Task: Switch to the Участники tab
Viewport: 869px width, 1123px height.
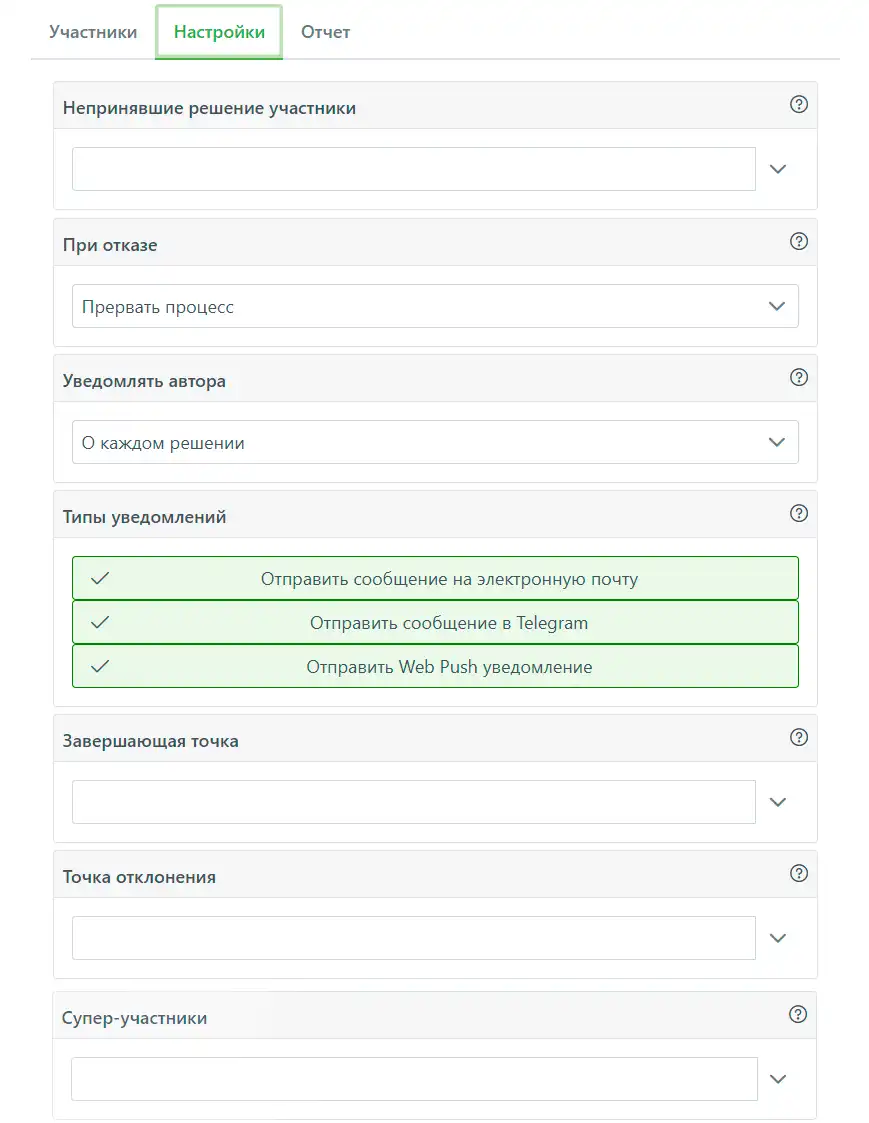Action: click(x=93, y=32)
